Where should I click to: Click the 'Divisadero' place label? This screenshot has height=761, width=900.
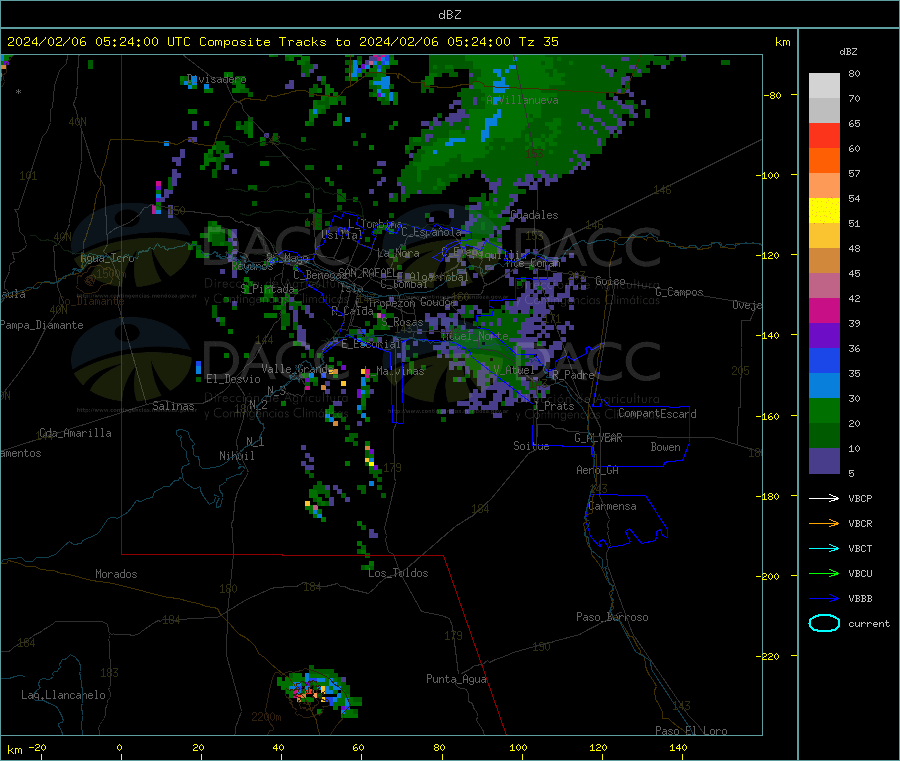point(216,79)
